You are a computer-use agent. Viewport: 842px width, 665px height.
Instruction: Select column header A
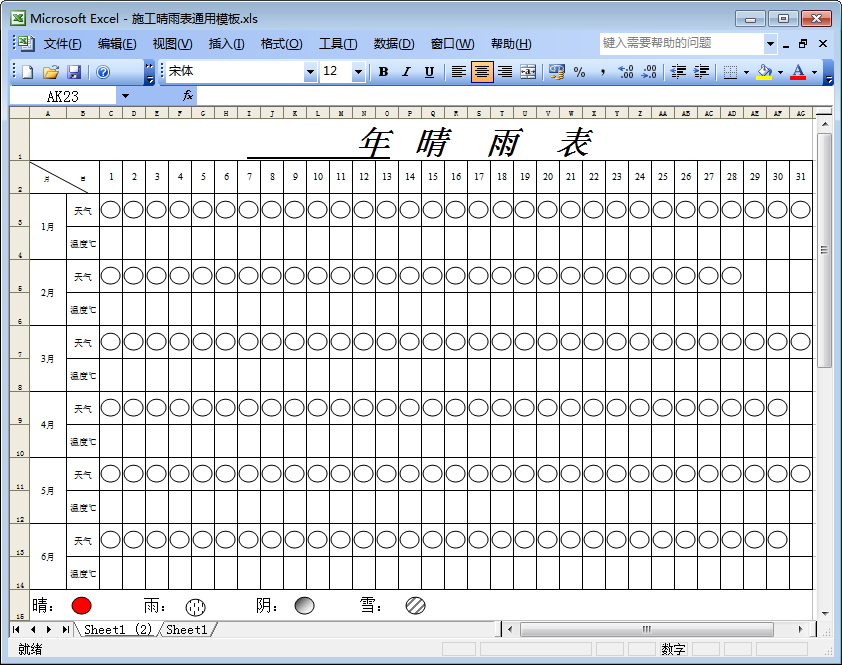[x=48, y=113]
